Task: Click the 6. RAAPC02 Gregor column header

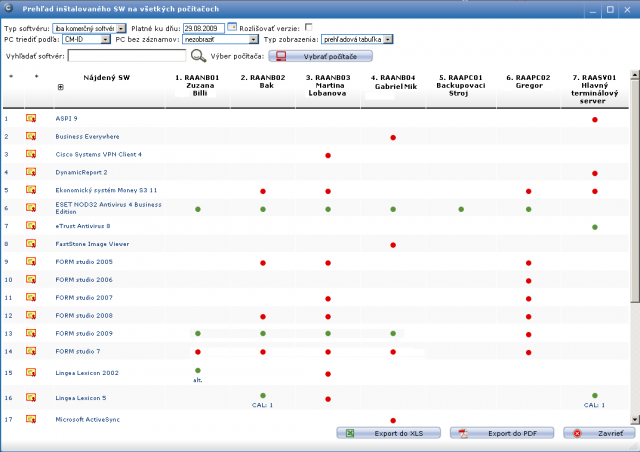Action: 529,81
